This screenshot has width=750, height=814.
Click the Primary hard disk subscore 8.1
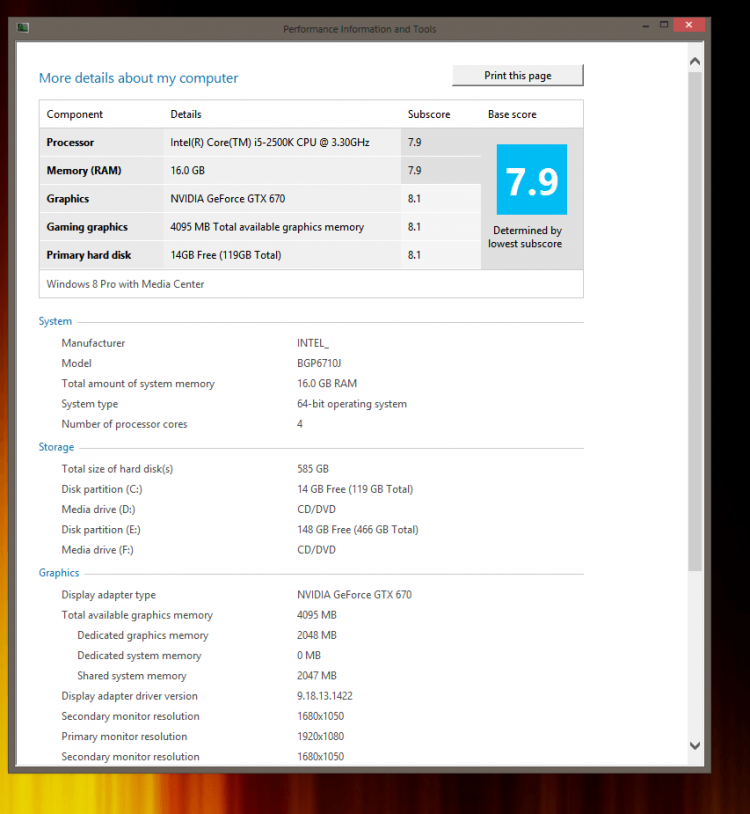click(414, 255)
